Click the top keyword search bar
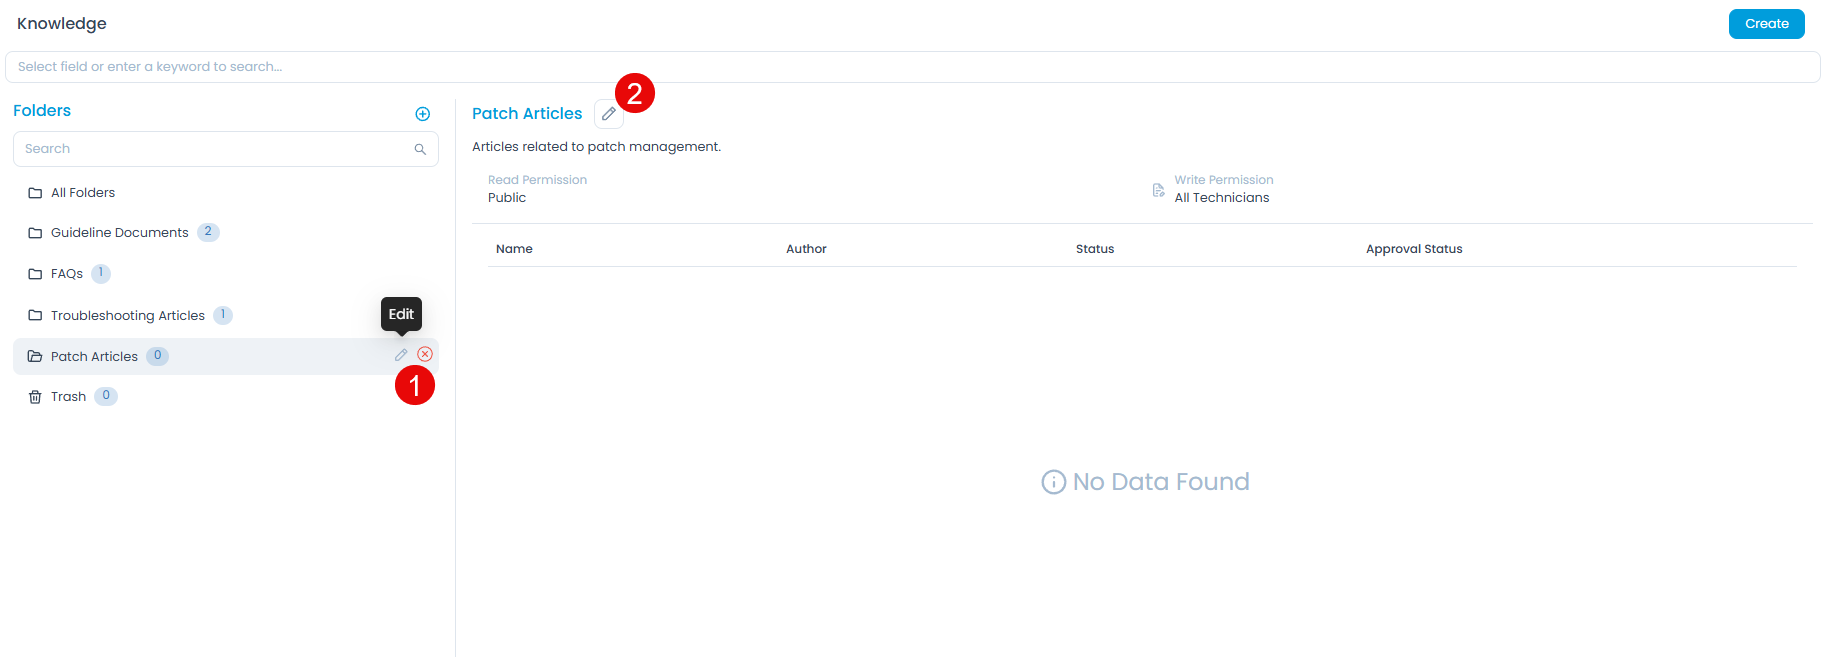Viewport: 1827px width, 657px height. 912,67
